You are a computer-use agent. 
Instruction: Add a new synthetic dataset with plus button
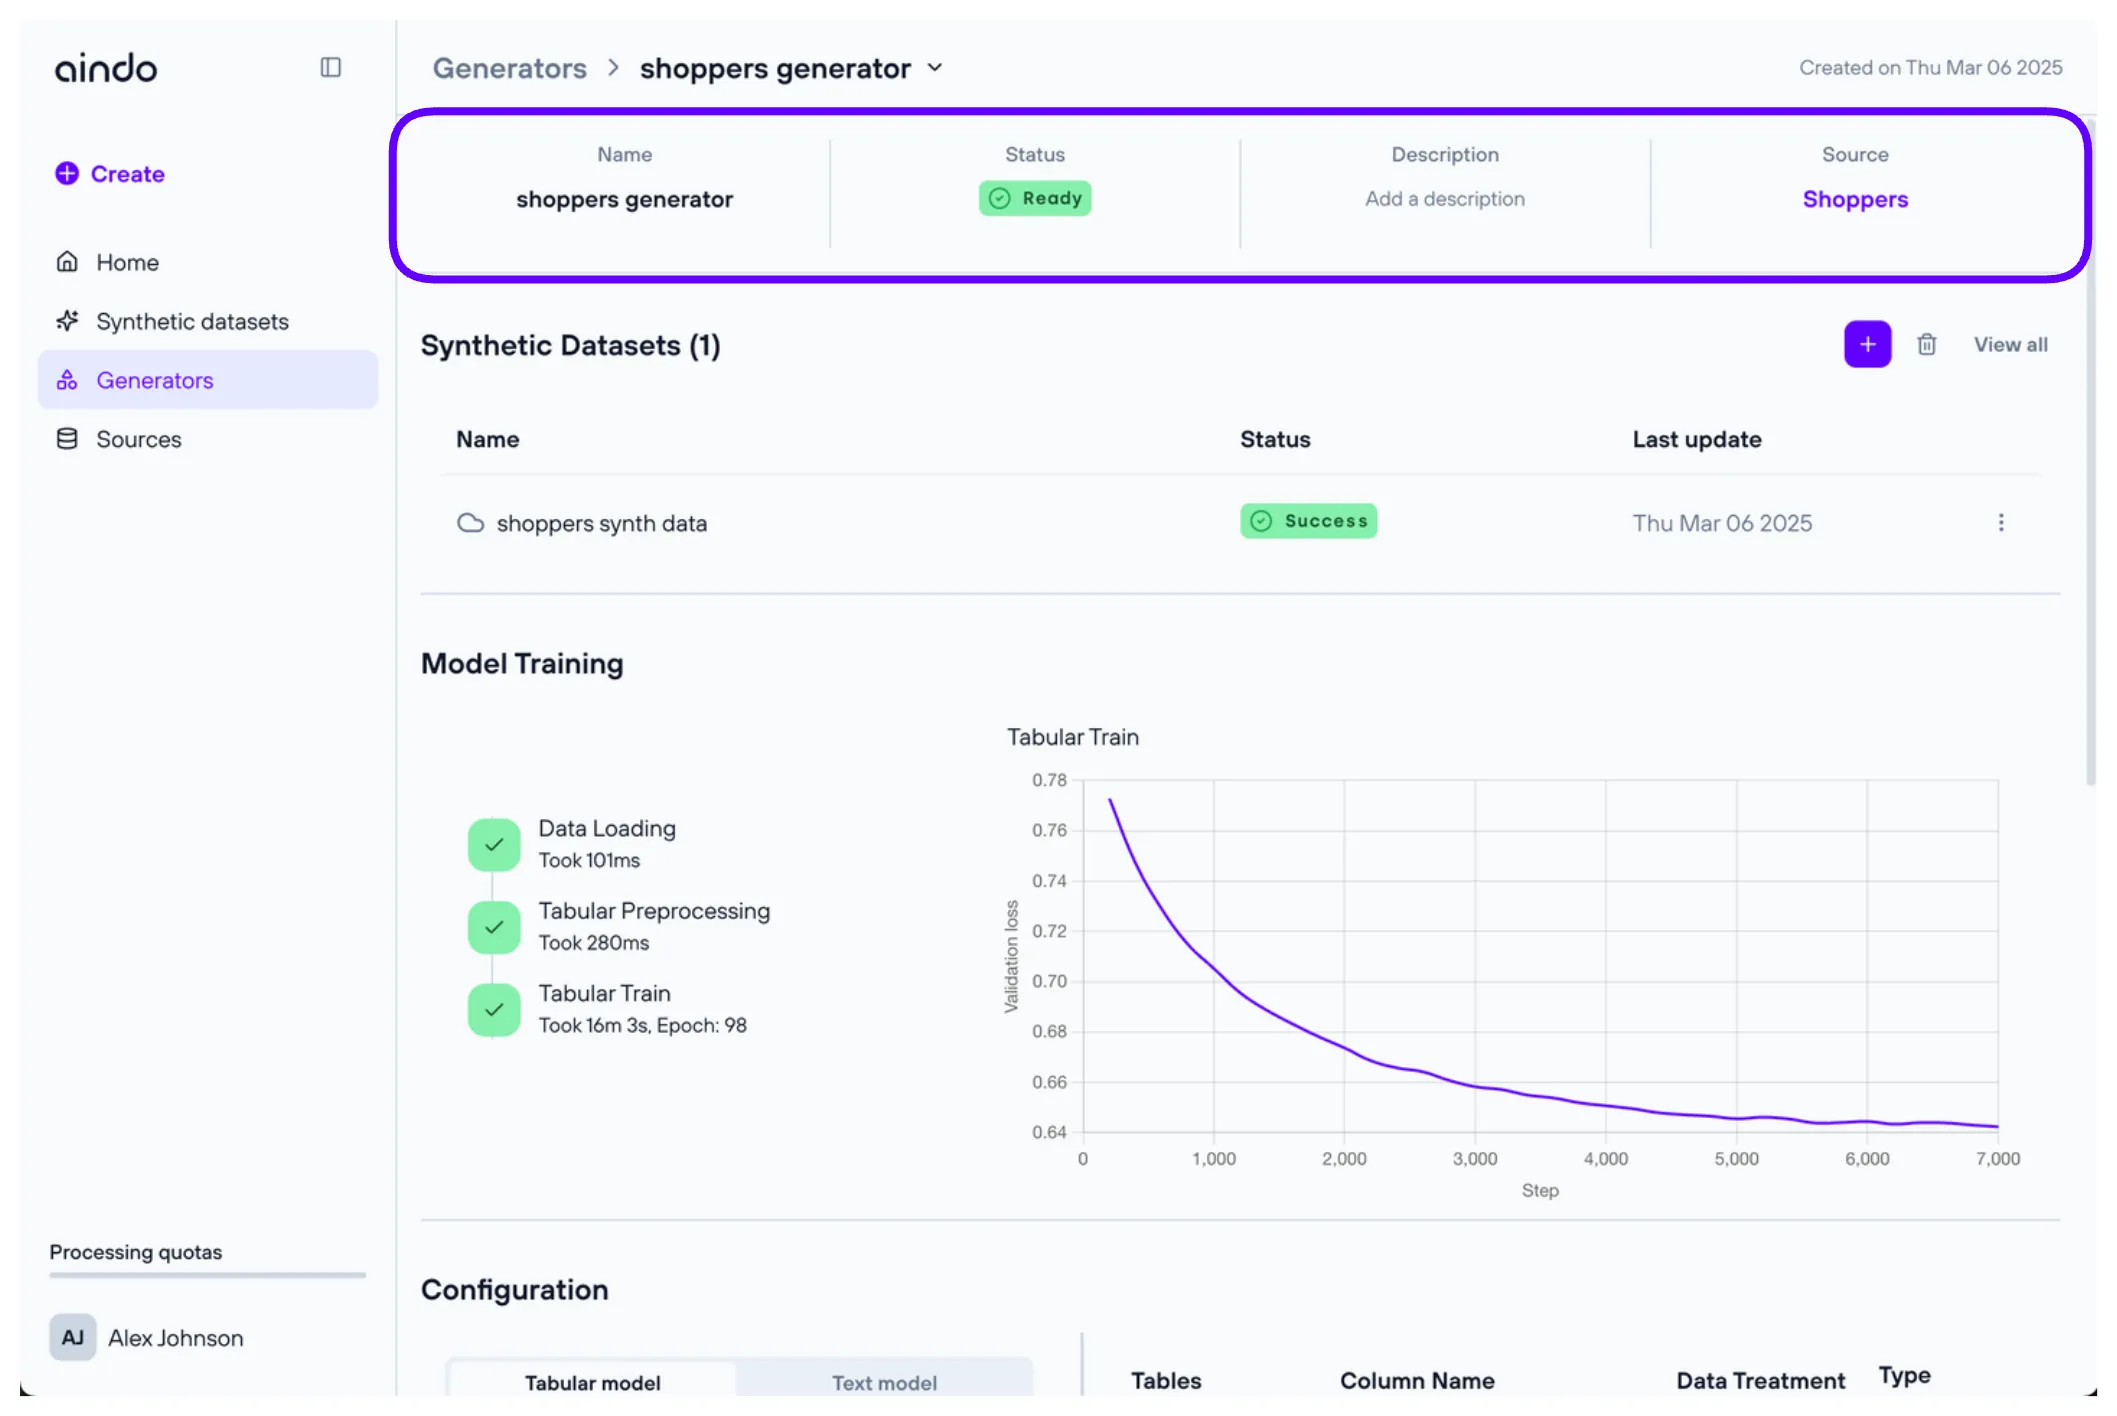[1866, 344]
